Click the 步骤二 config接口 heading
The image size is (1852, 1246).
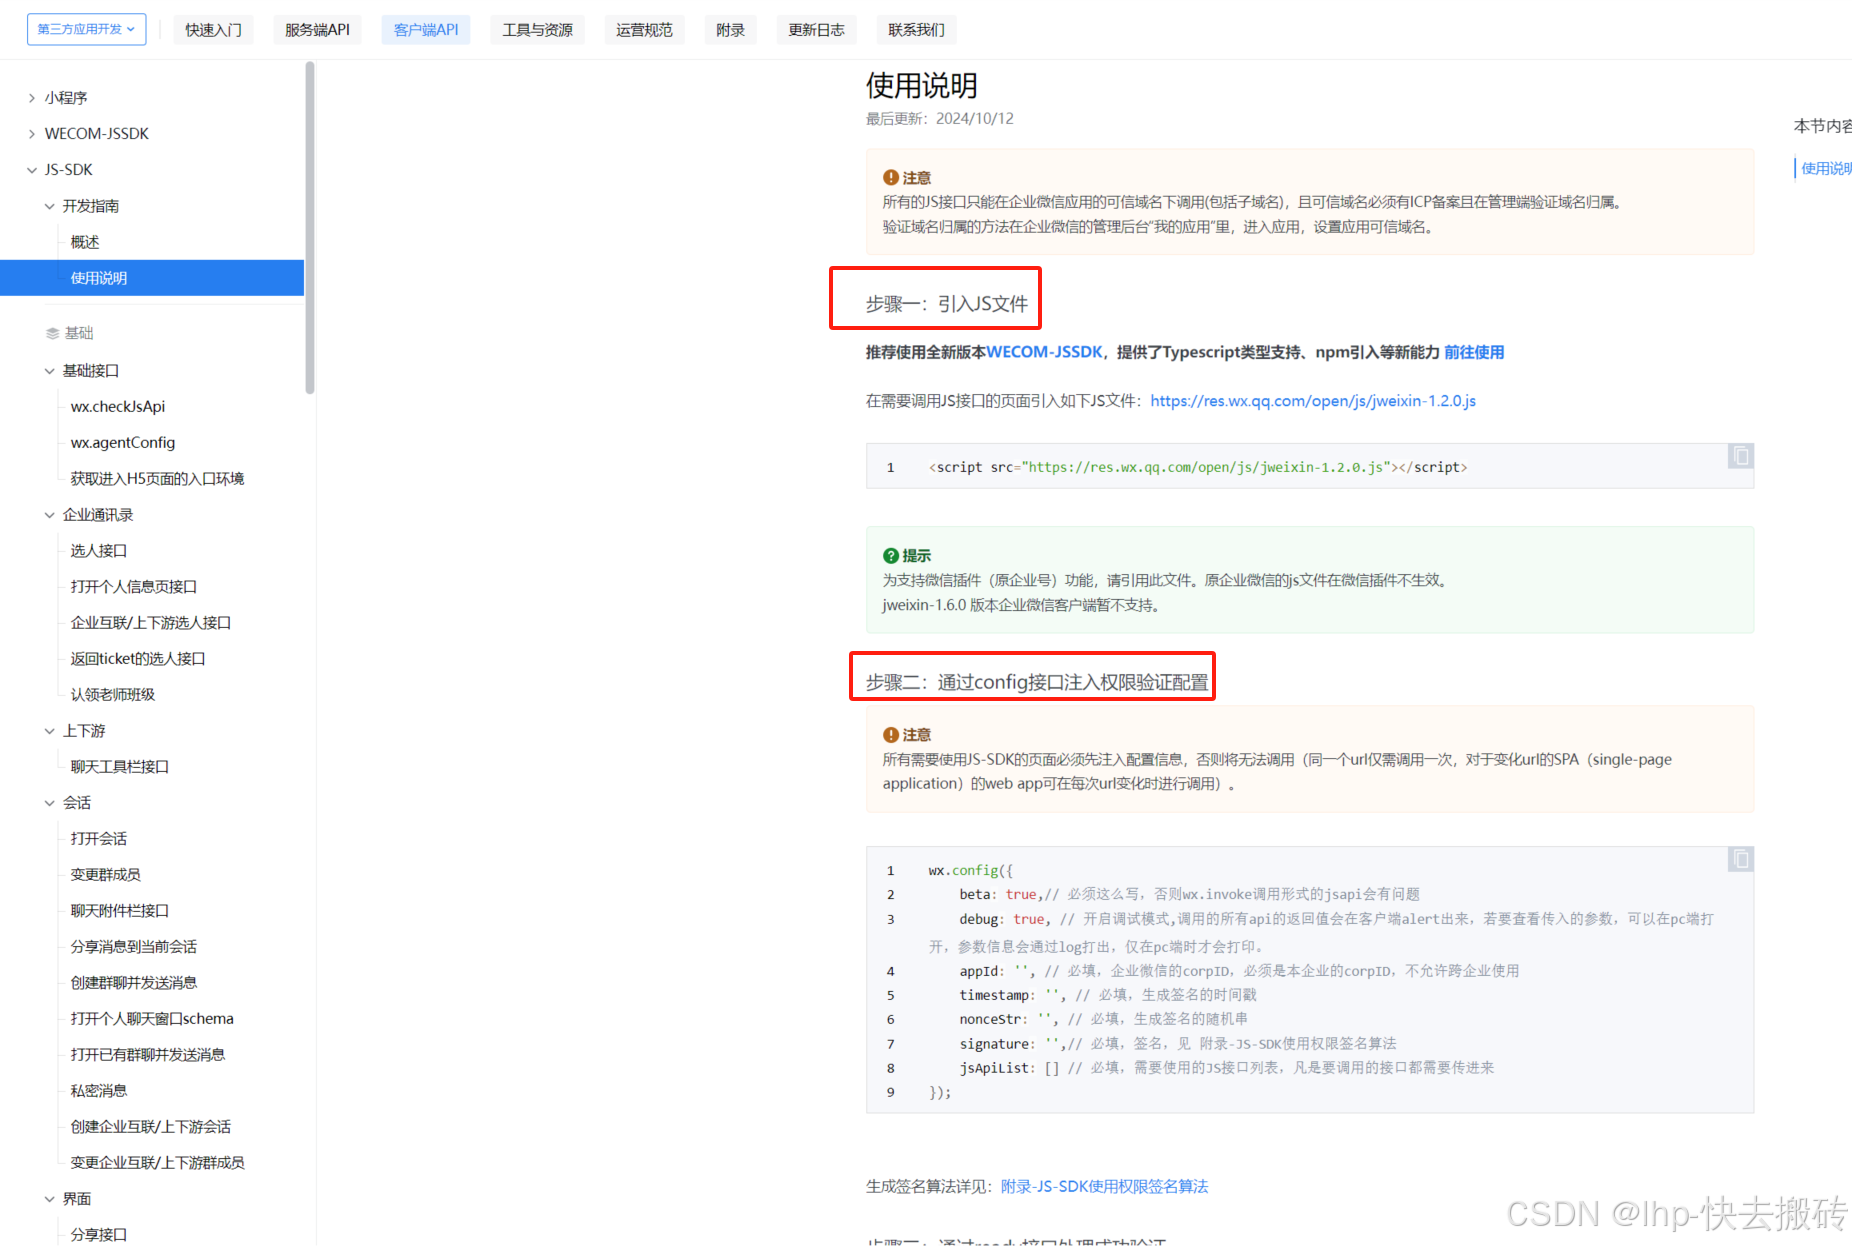pyautogui.click(x=1037, y=682)
